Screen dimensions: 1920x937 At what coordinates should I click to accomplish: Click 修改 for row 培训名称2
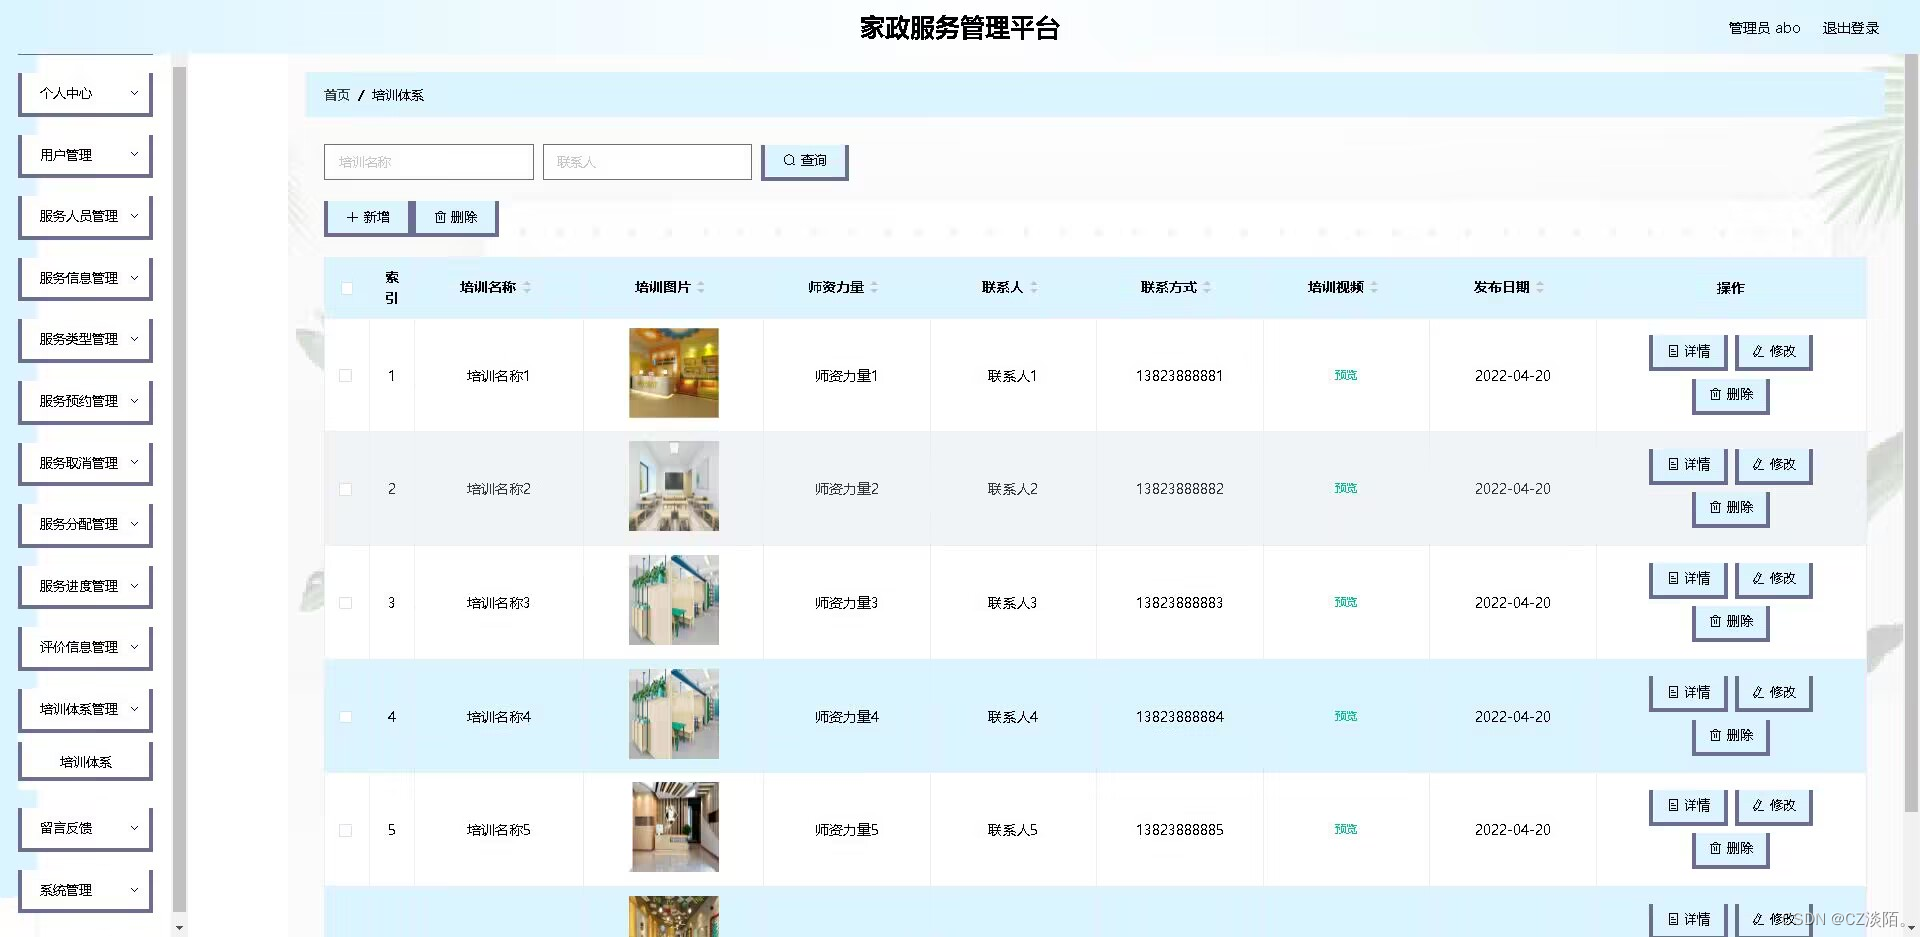(1774, 465)
